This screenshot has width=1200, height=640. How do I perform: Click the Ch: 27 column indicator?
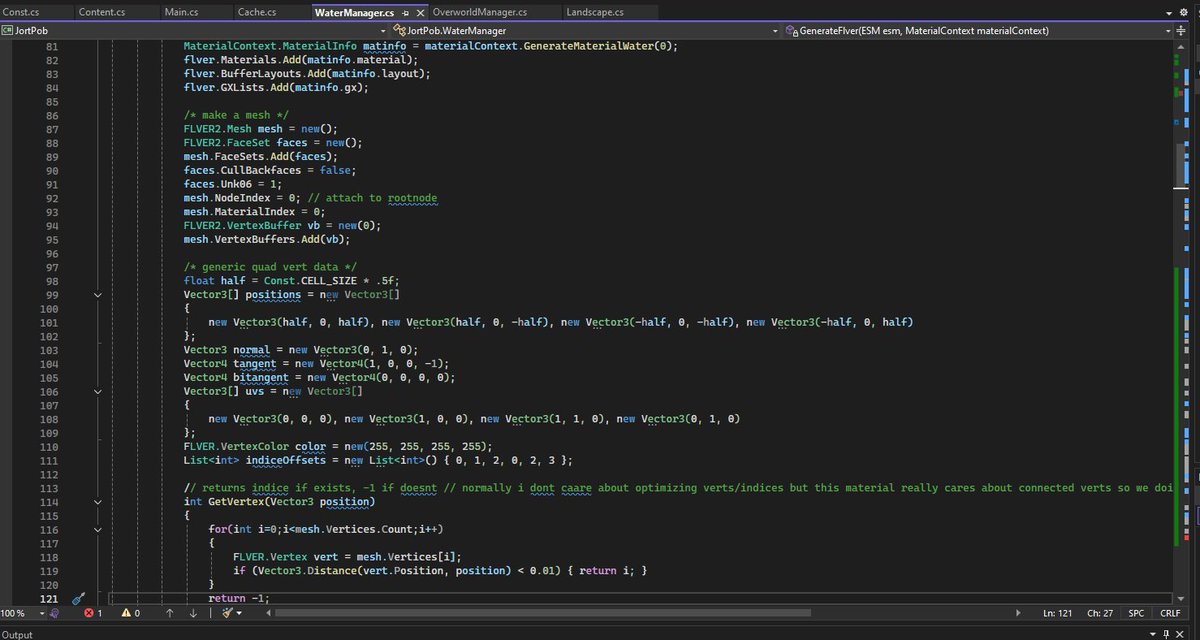[x=1101, y=613]
